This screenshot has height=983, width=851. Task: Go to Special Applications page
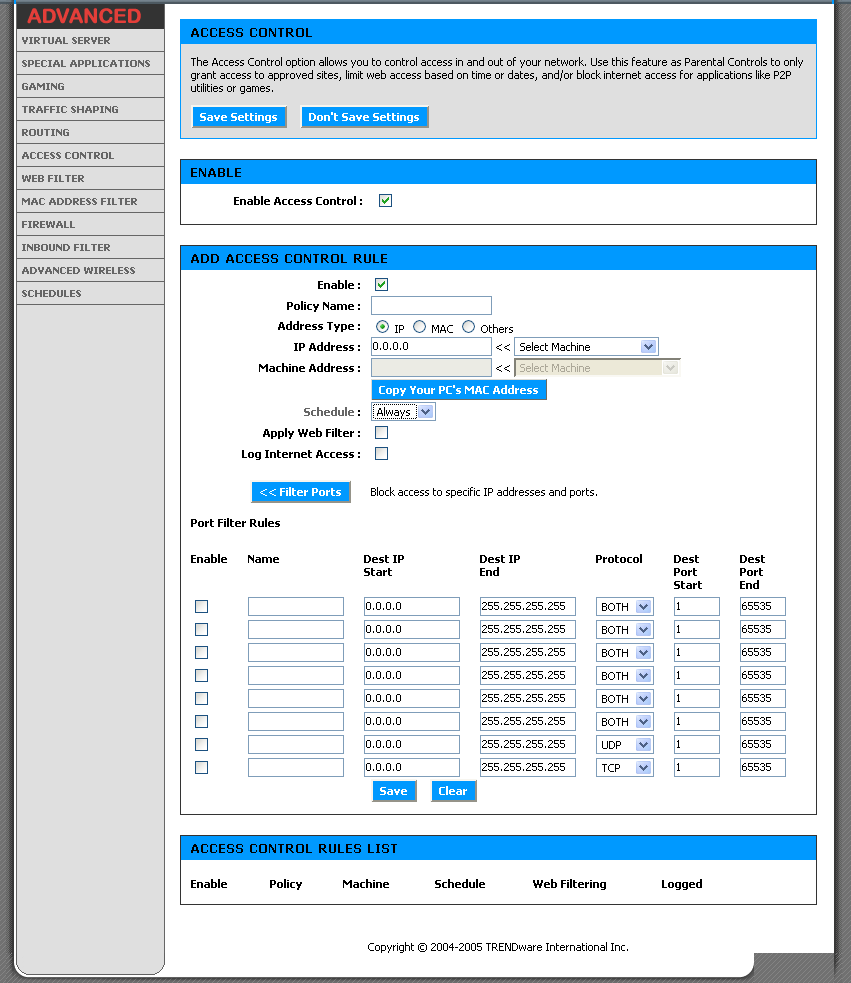coord(90,63)
